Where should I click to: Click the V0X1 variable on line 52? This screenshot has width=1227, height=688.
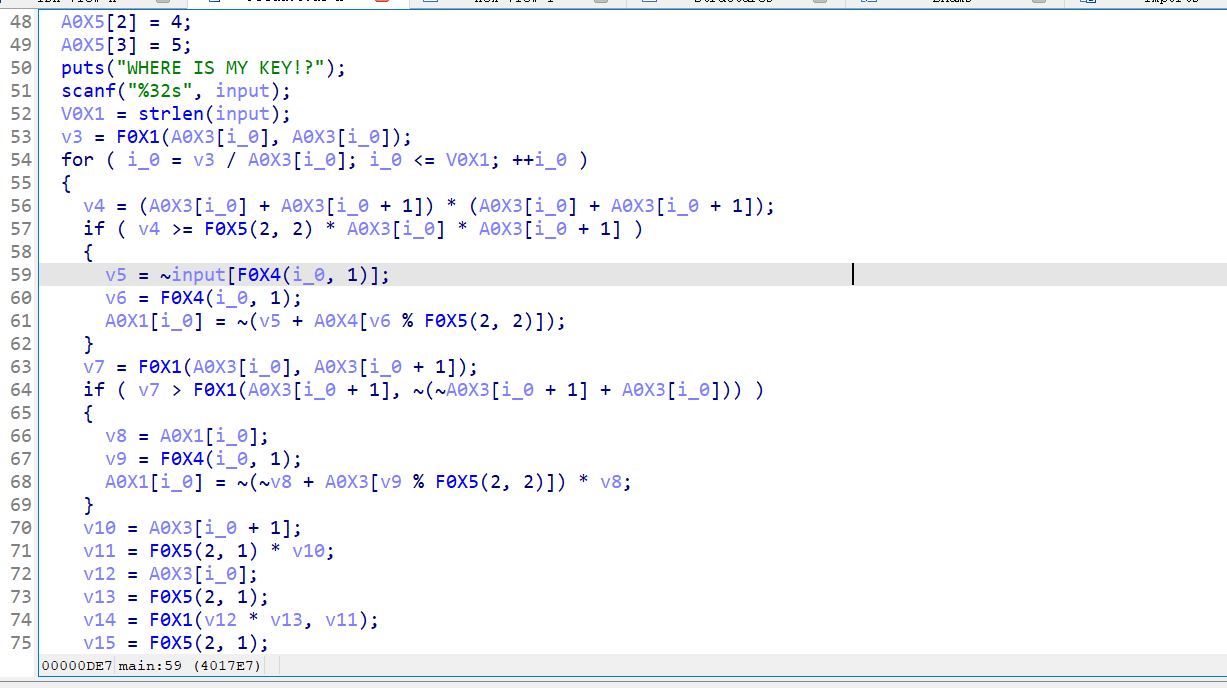(83, 114)
